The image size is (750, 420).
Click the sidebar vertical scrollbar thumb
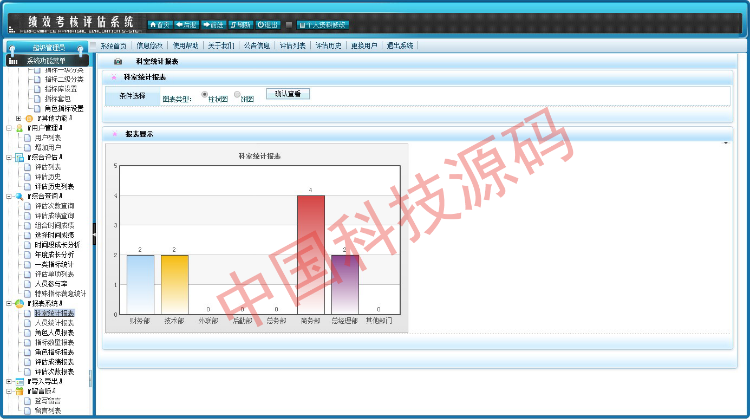click(90, 379)
